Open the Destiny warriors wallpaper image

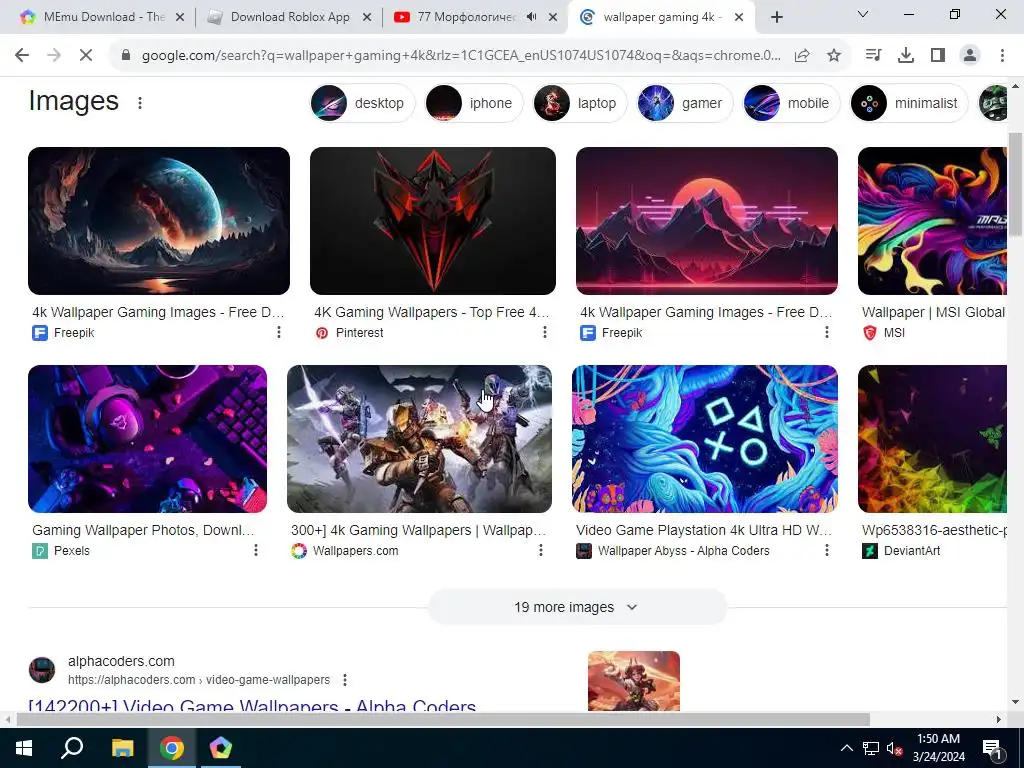pyautogui.click(x=419, y=439)
